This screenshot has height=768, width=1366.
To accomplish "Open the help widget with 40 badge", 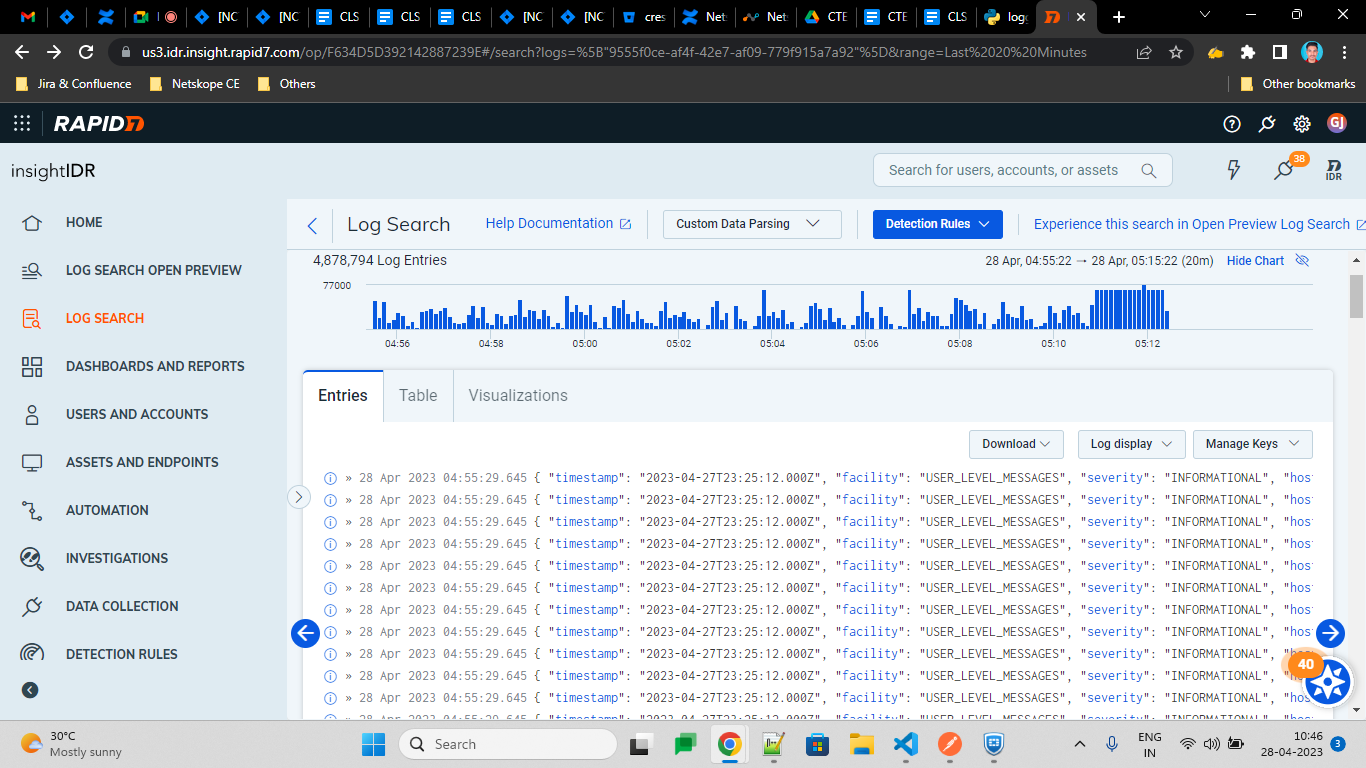I will (1328, 681).
